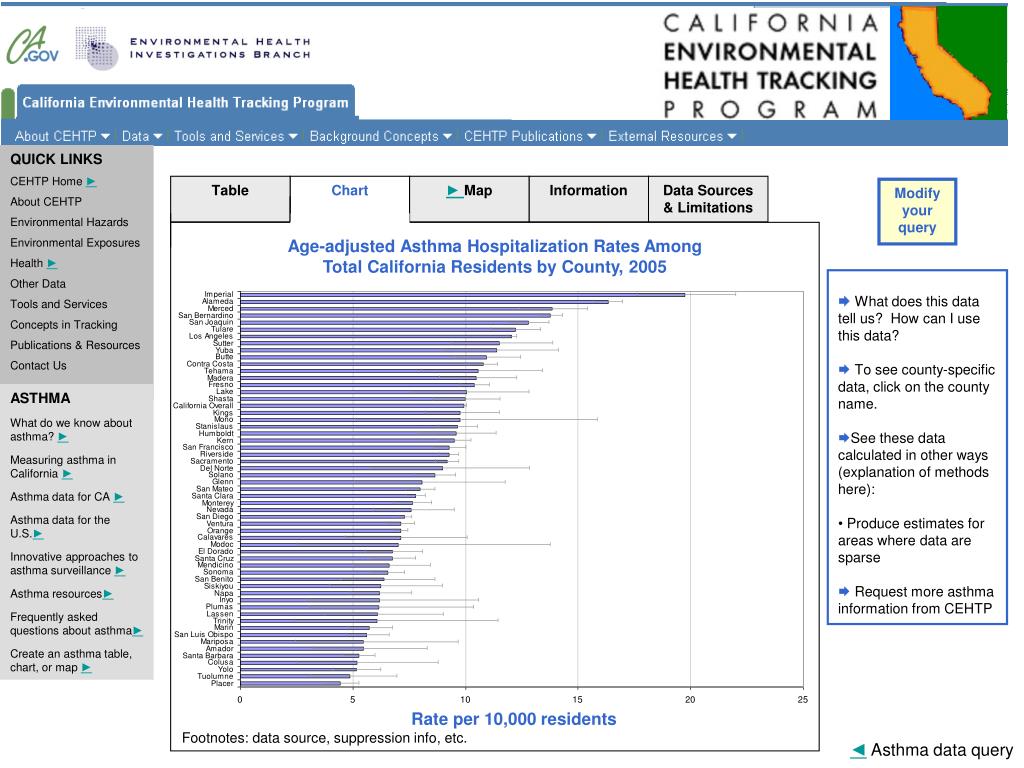Click the chart footnotes text
The width and height of the screenshot is (1024, 768).
coord(325,739)
